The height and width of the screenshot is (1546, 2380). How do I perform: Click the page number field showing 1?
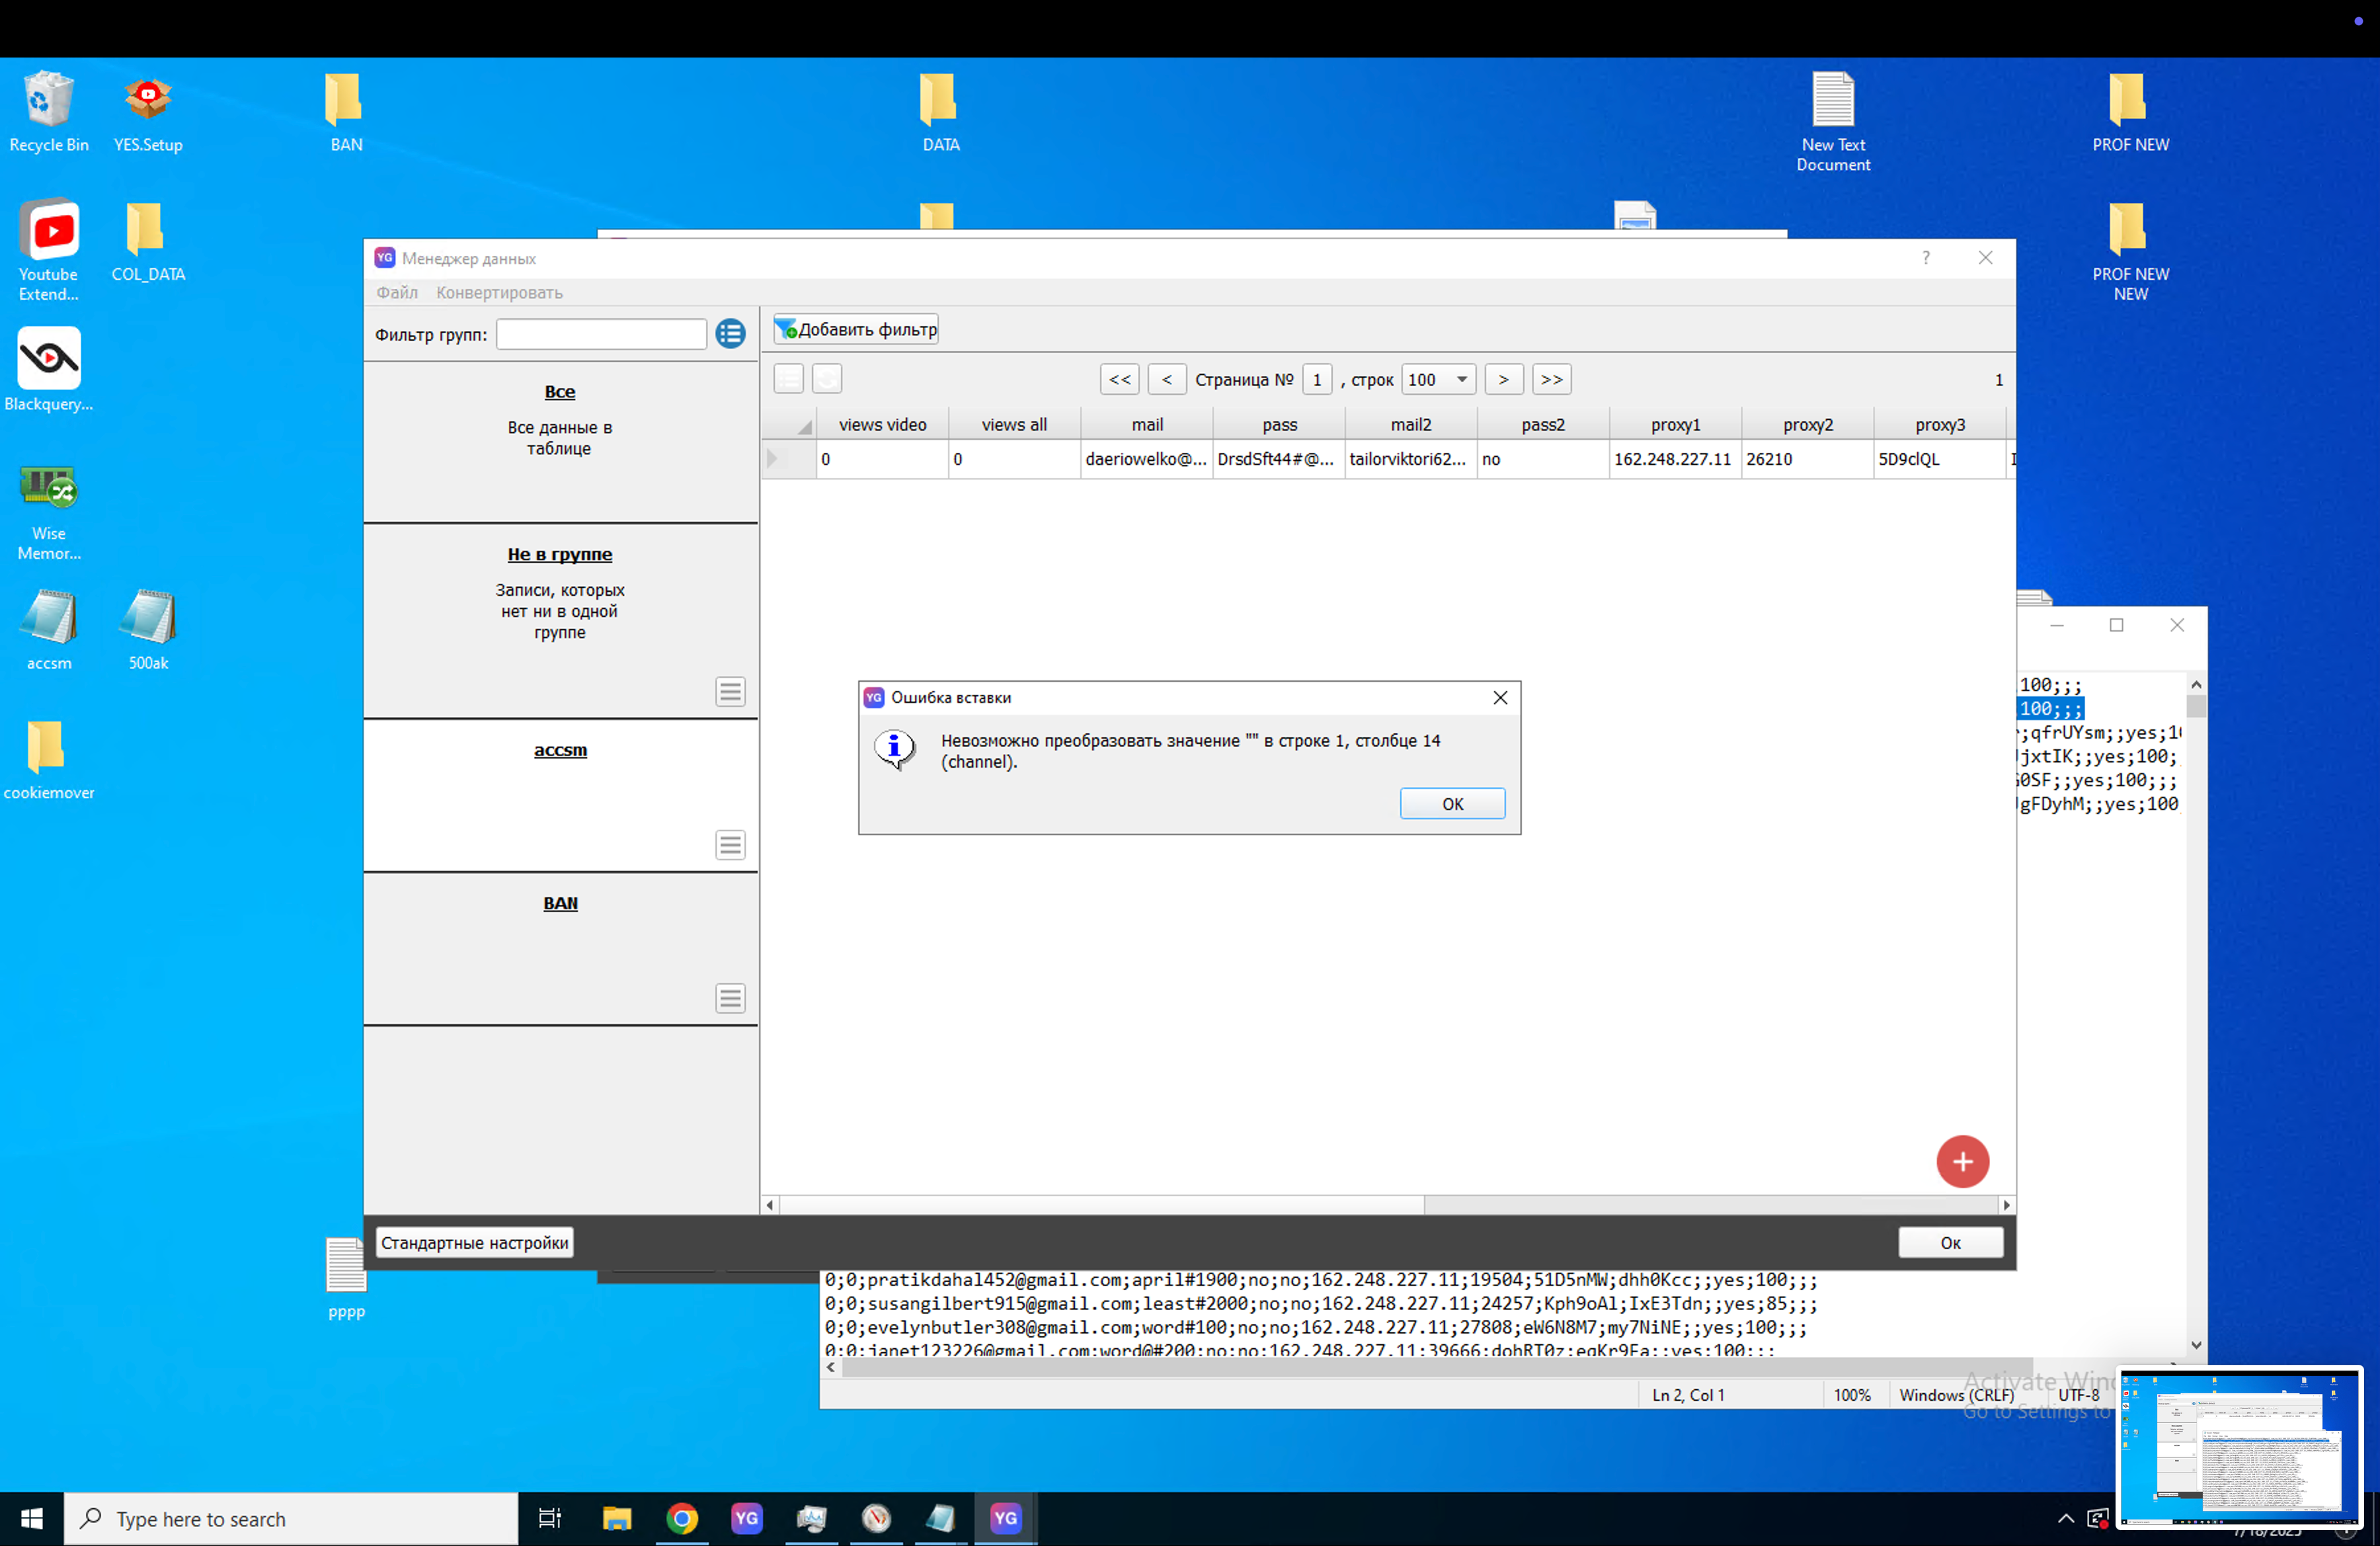tap(1316, 380)
